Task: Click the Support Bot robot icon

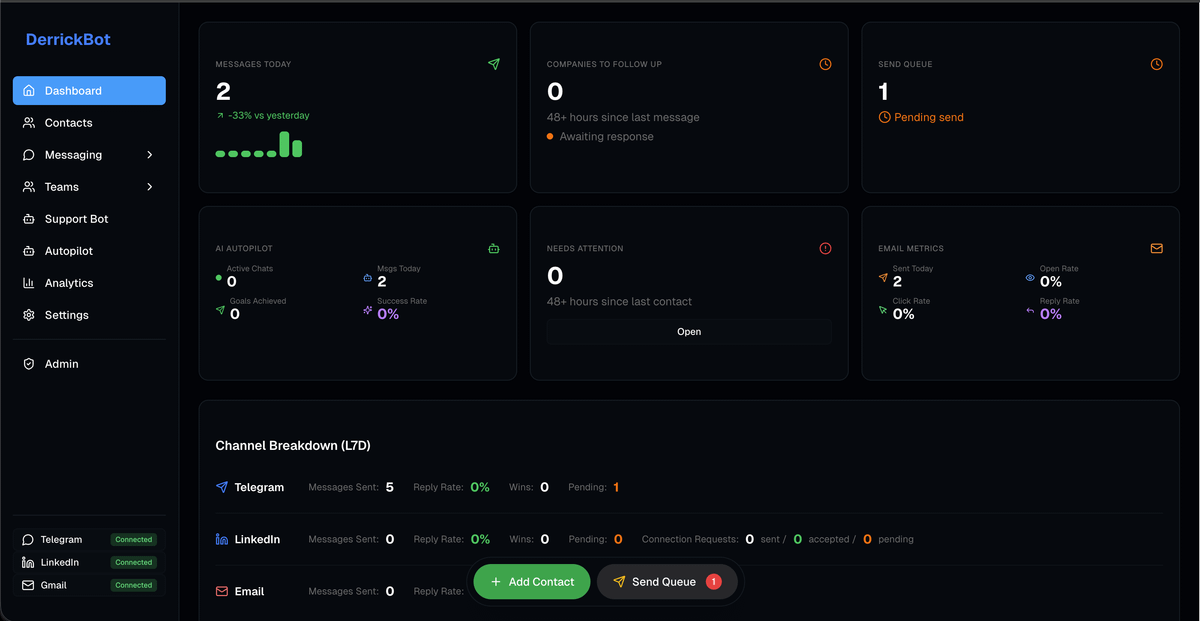Action: pyautogui.click(x=29, y=219)
